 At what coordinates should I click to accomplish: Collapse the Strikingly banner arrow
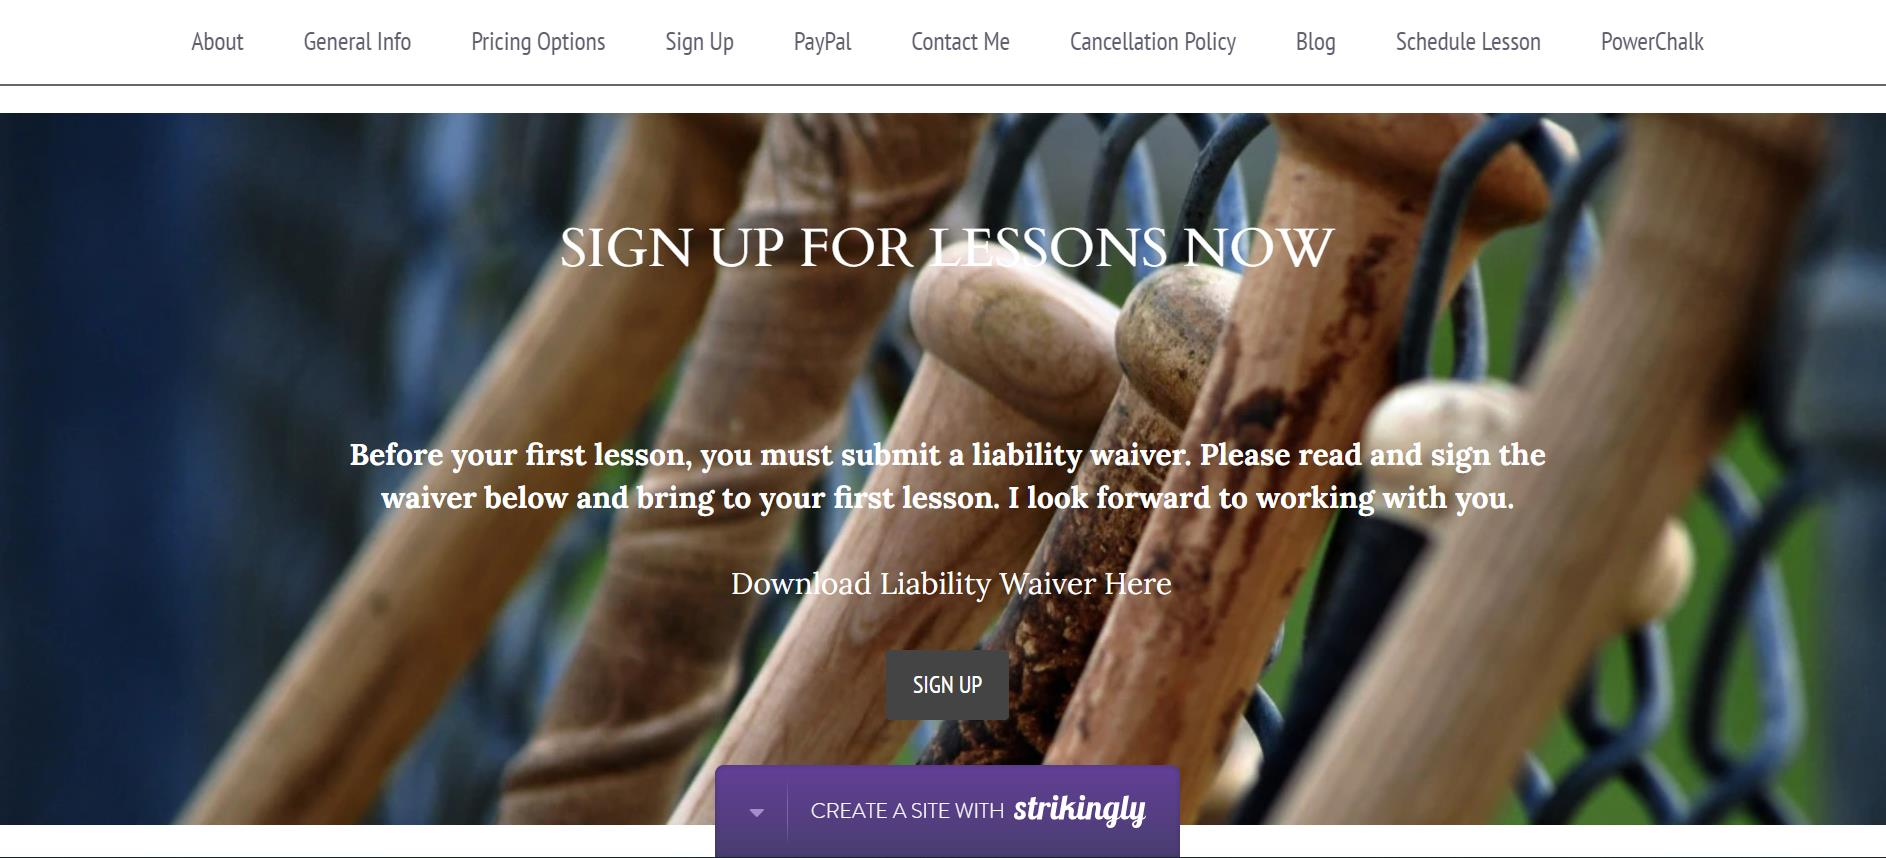[756, 812]
